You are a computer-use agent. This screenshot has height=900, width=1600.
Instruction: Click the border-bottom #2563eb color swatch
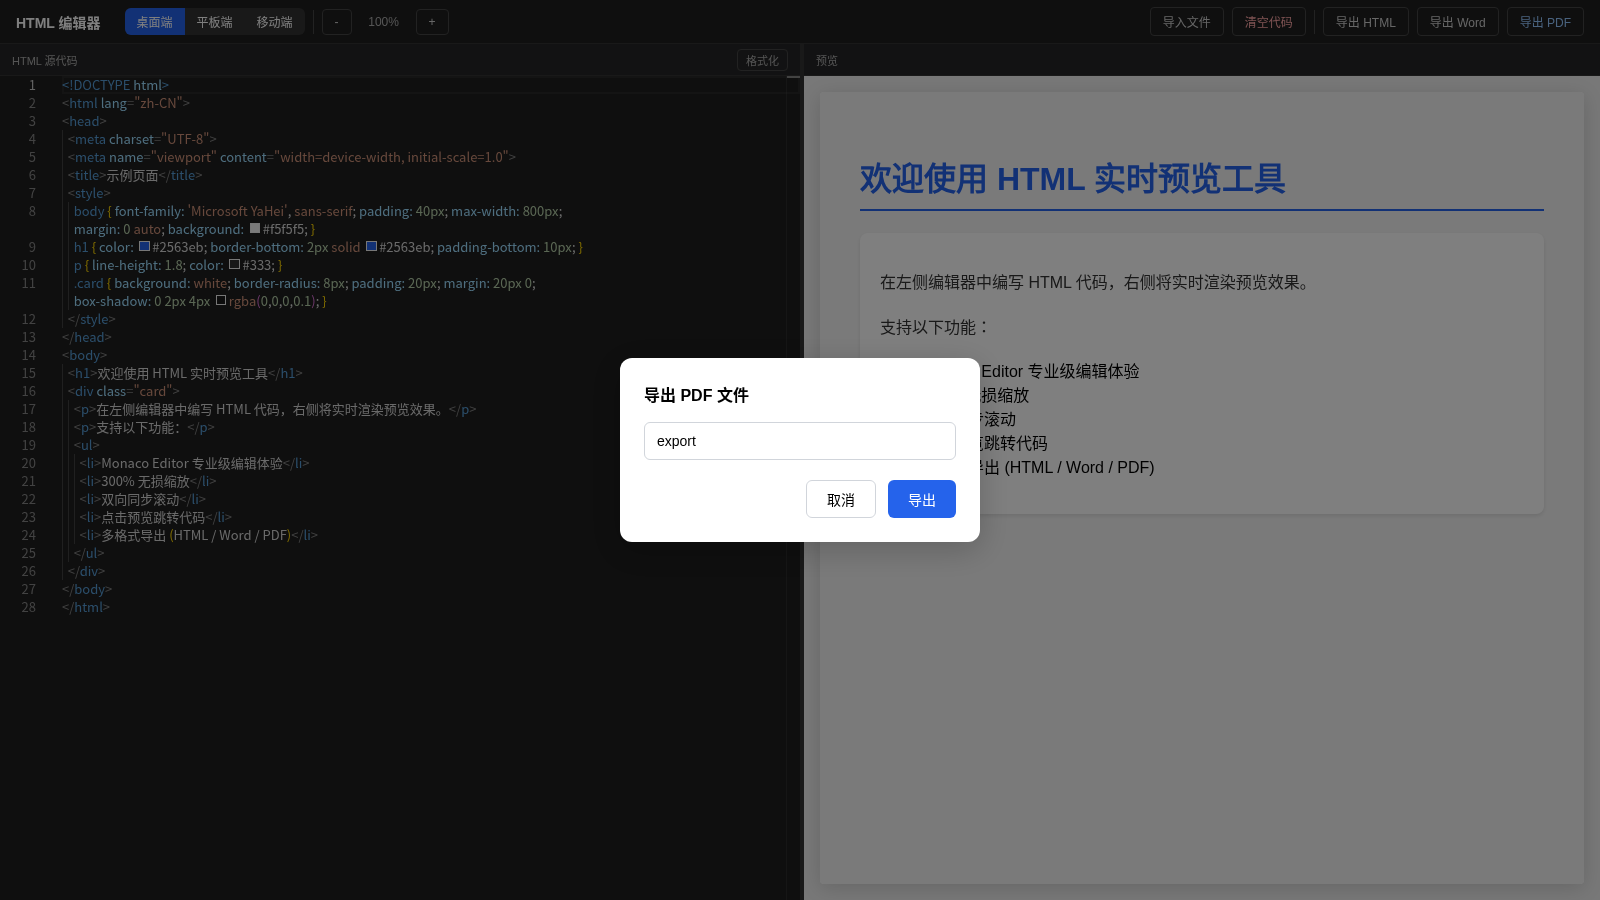(x=371, y=246)
